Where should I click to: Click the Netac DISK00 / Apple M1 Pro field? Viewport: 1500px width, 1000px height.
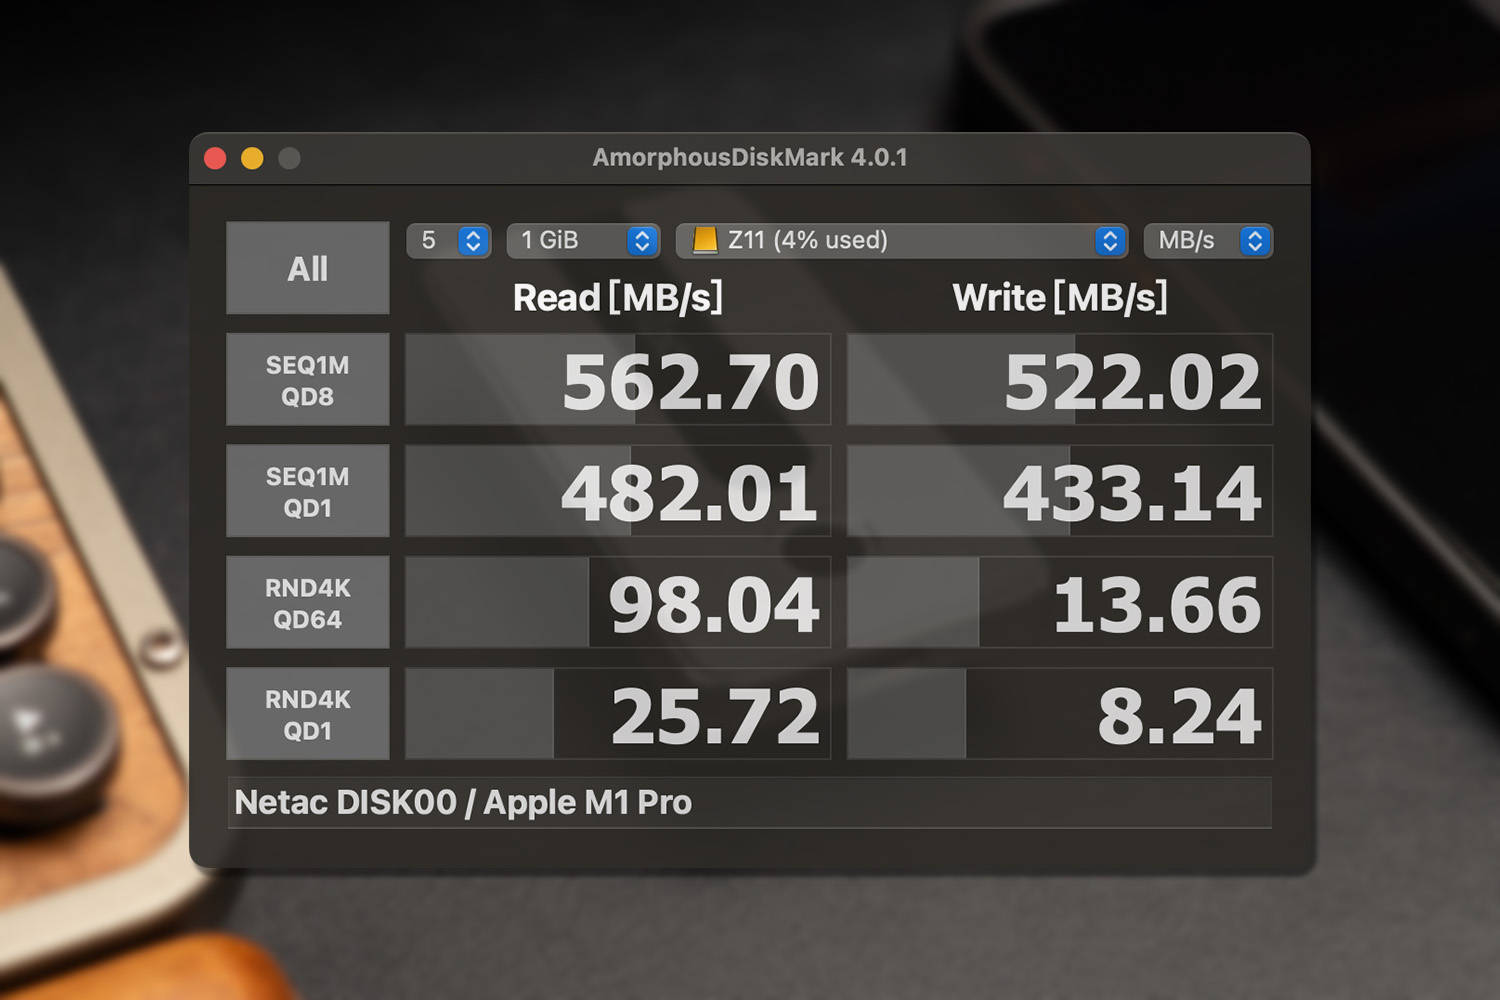(750, 803)
